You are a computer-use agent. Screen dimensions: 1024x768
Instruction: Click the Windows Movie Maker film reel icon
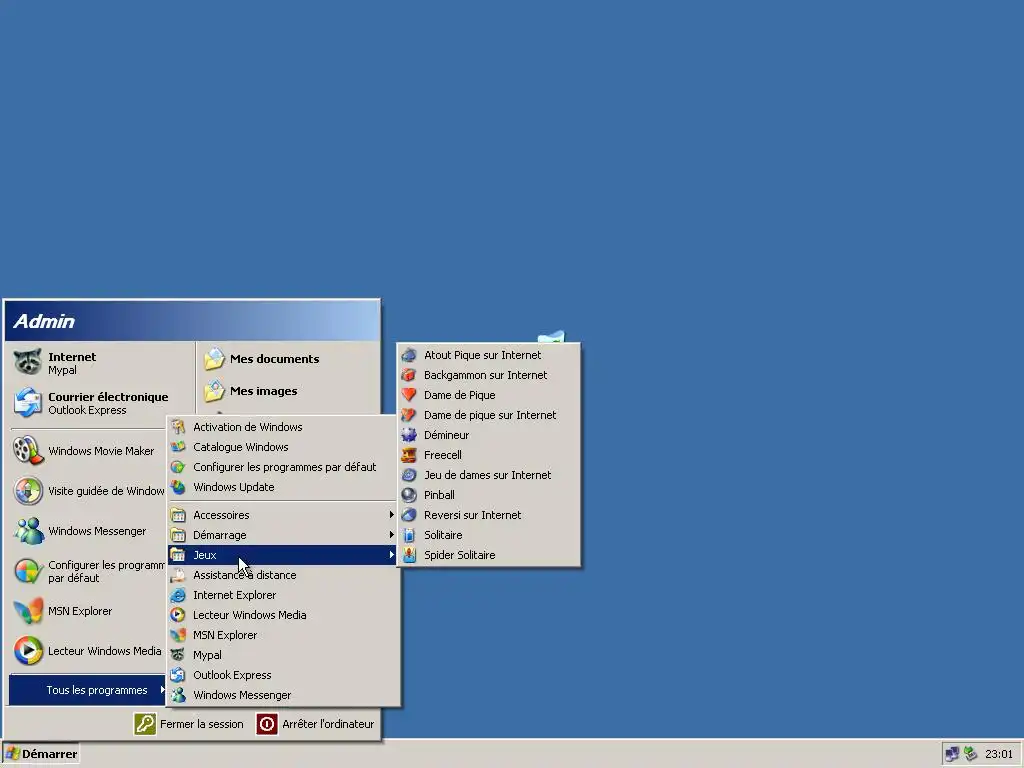point(28,451)
